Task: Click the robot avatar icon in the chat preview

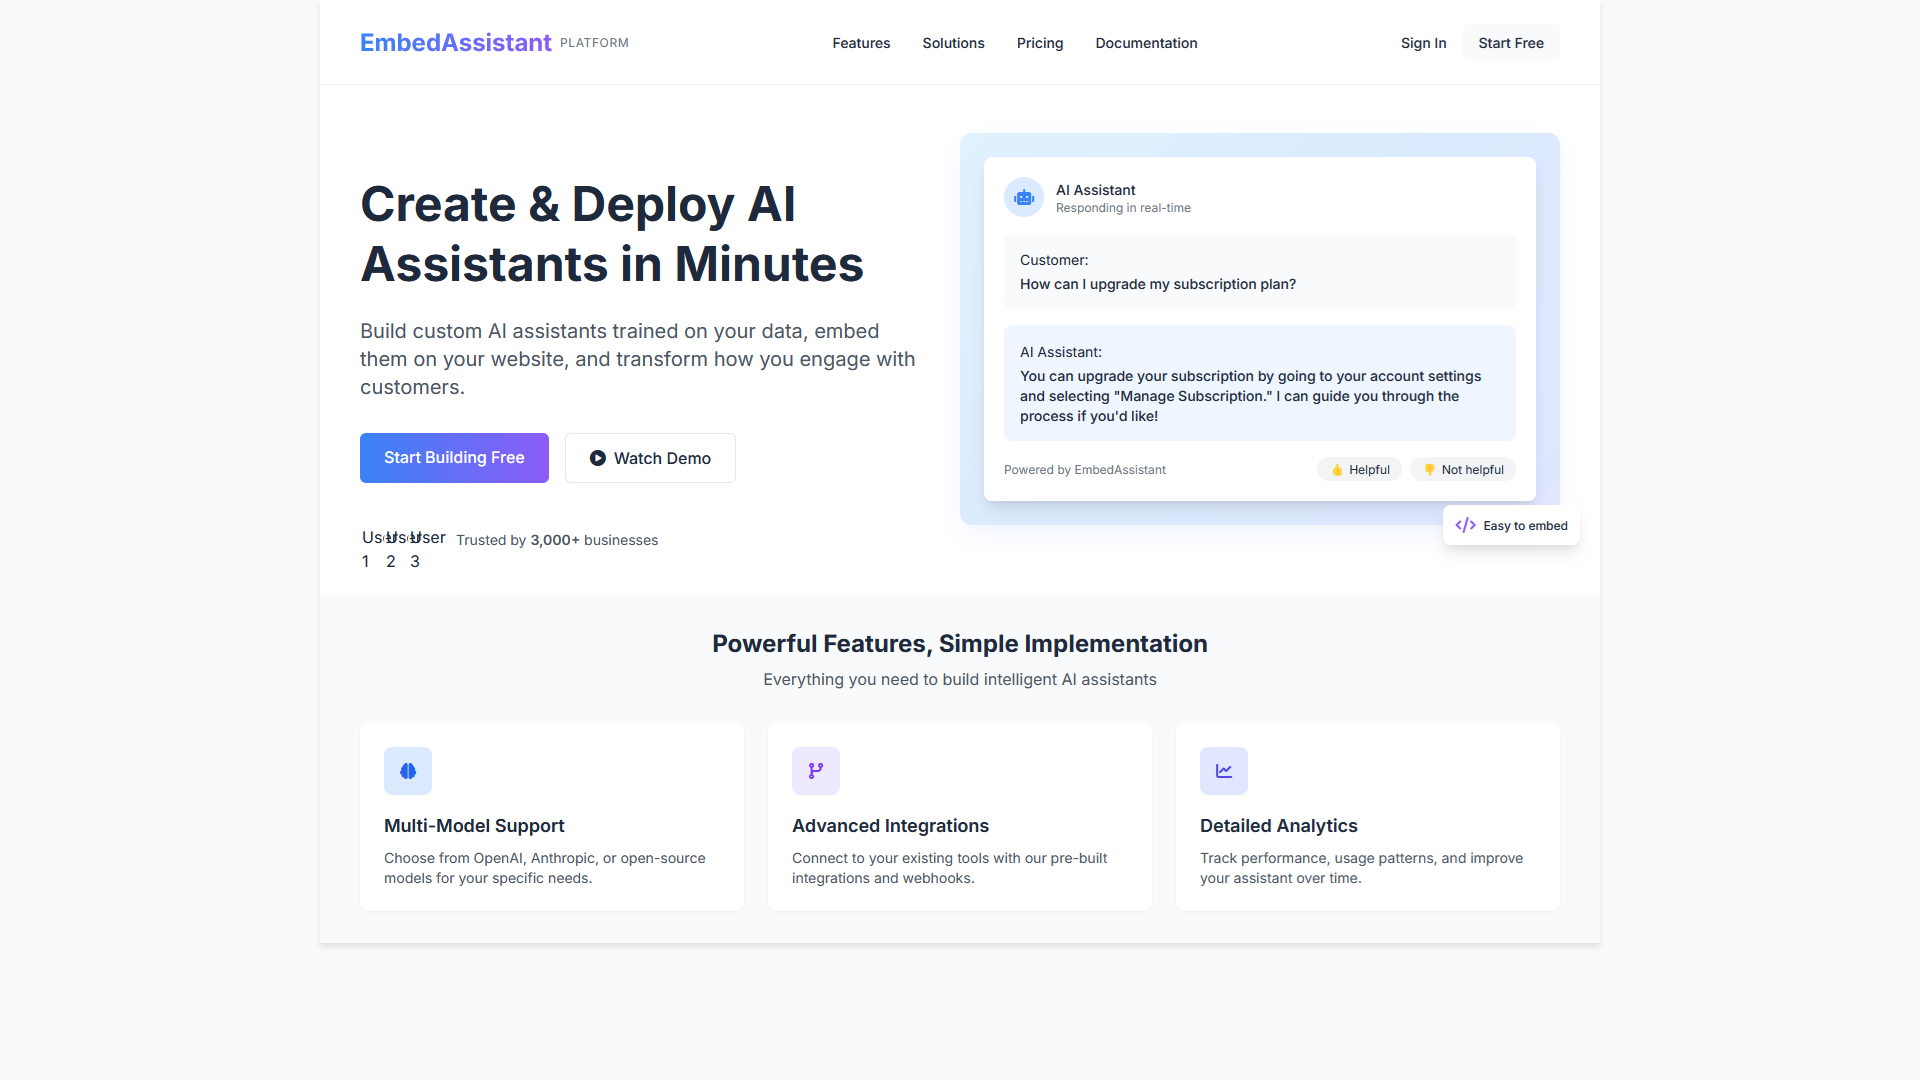Action: [x=1024, y=198]
